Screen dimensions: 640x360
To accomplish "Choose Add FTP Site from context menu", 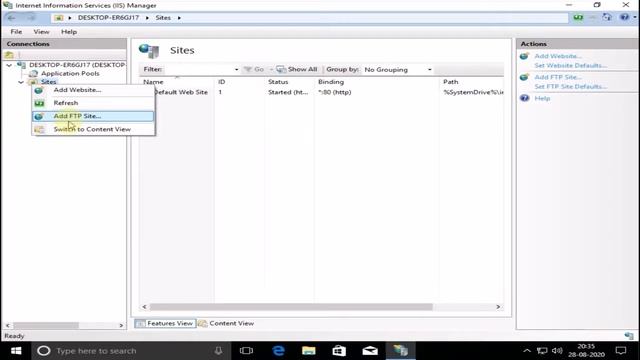I will tap(93, 116).
